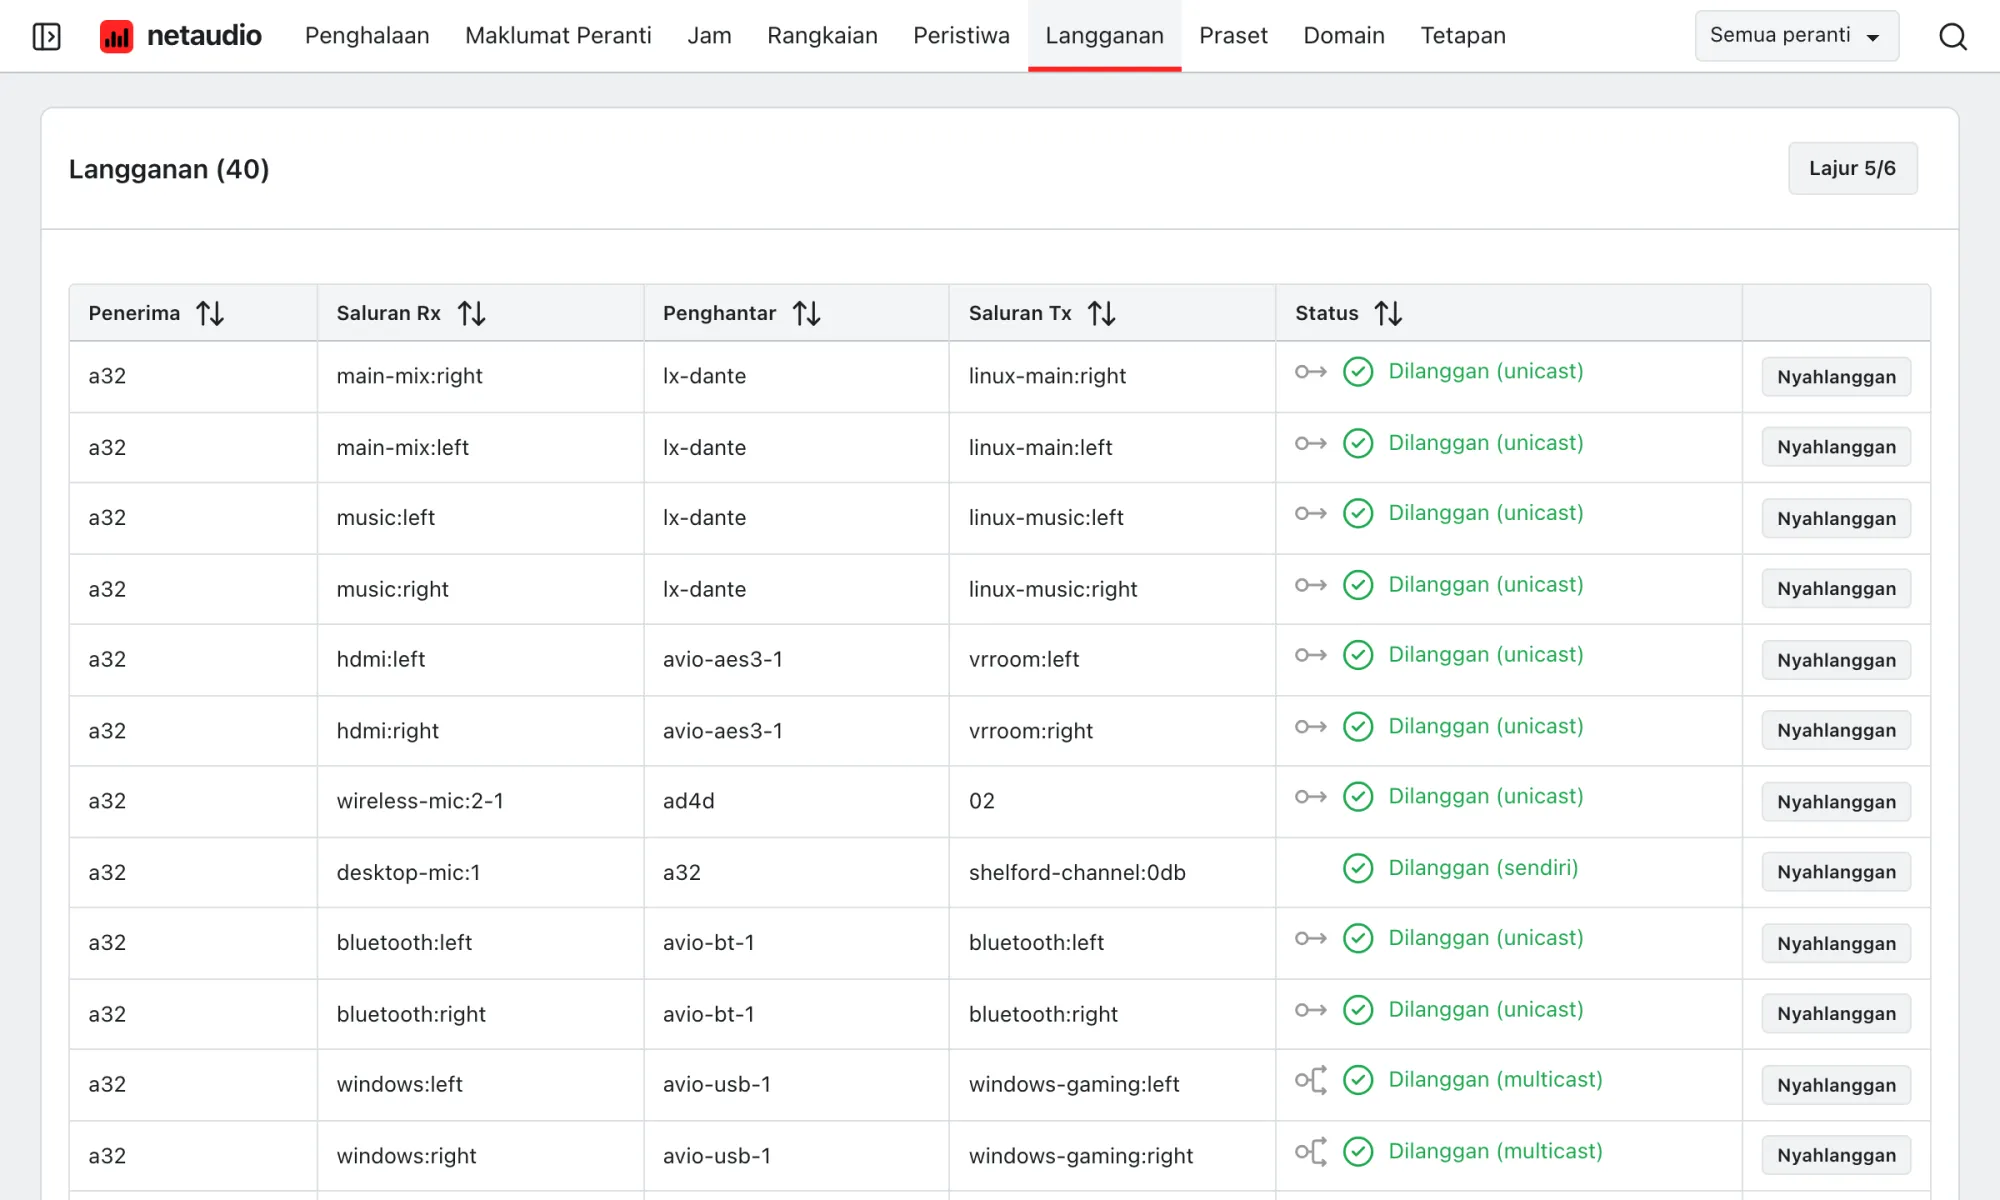2000x1200 pixels.
Task: Switch to the Domain tab
Action: tap(1344, 36)
